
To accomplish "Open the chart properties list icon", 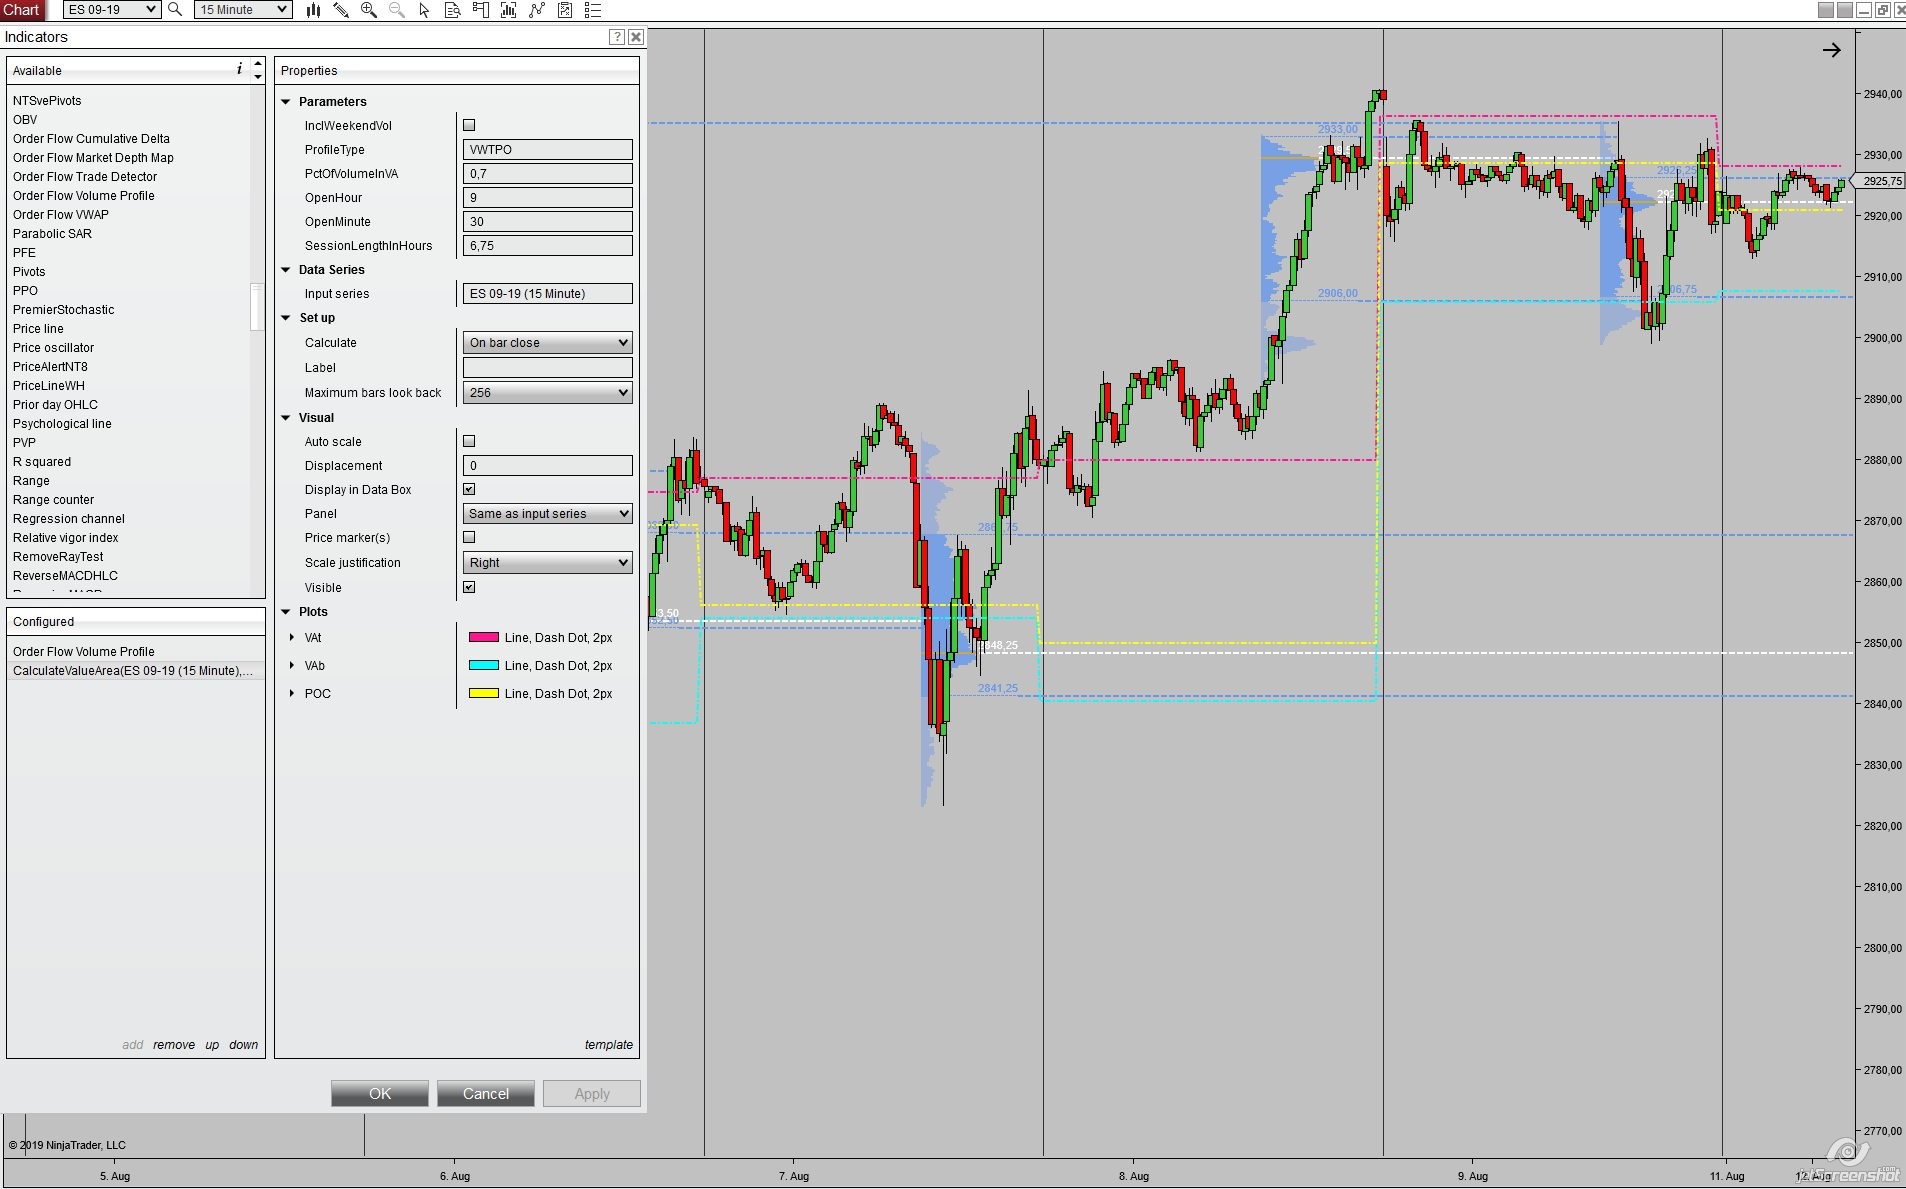I will coord(593,9).
